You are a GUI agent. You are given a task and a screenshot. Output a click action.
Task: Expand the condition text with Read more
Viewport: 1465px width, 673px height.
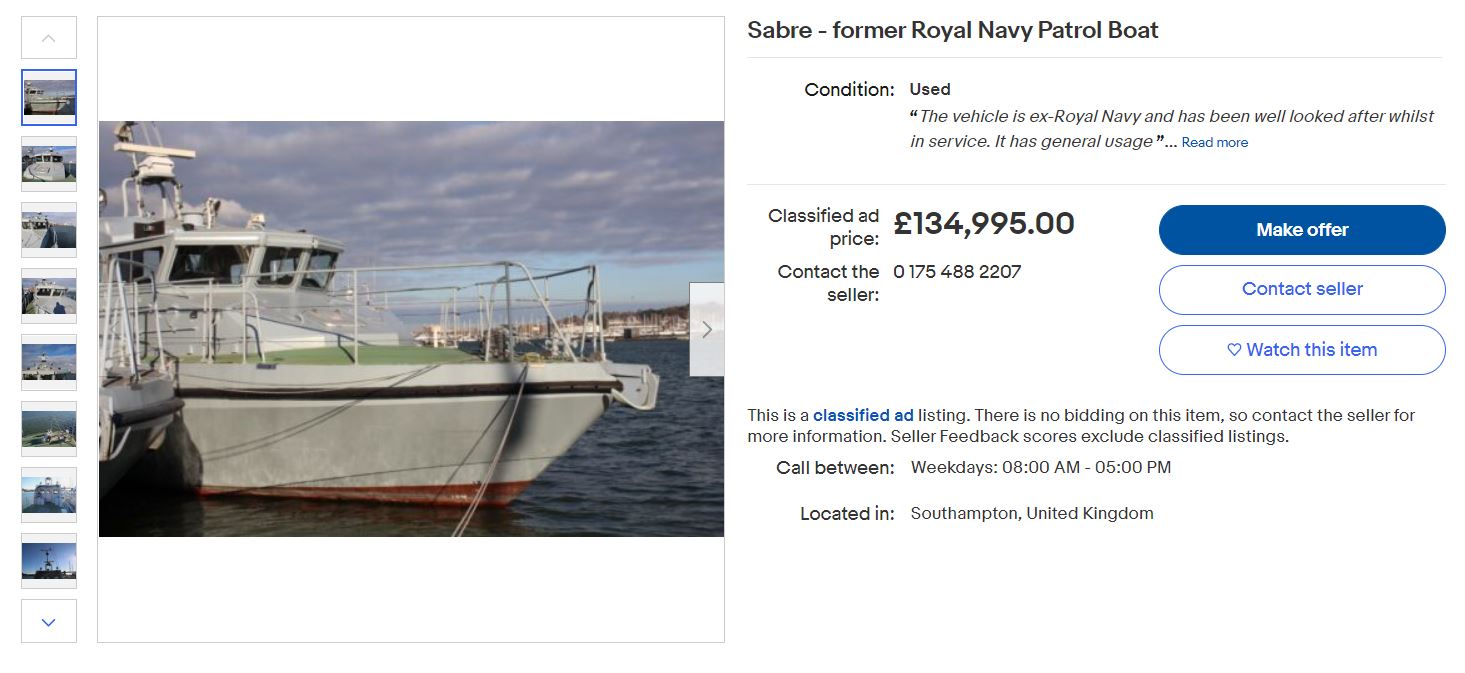coord(1214,143)
